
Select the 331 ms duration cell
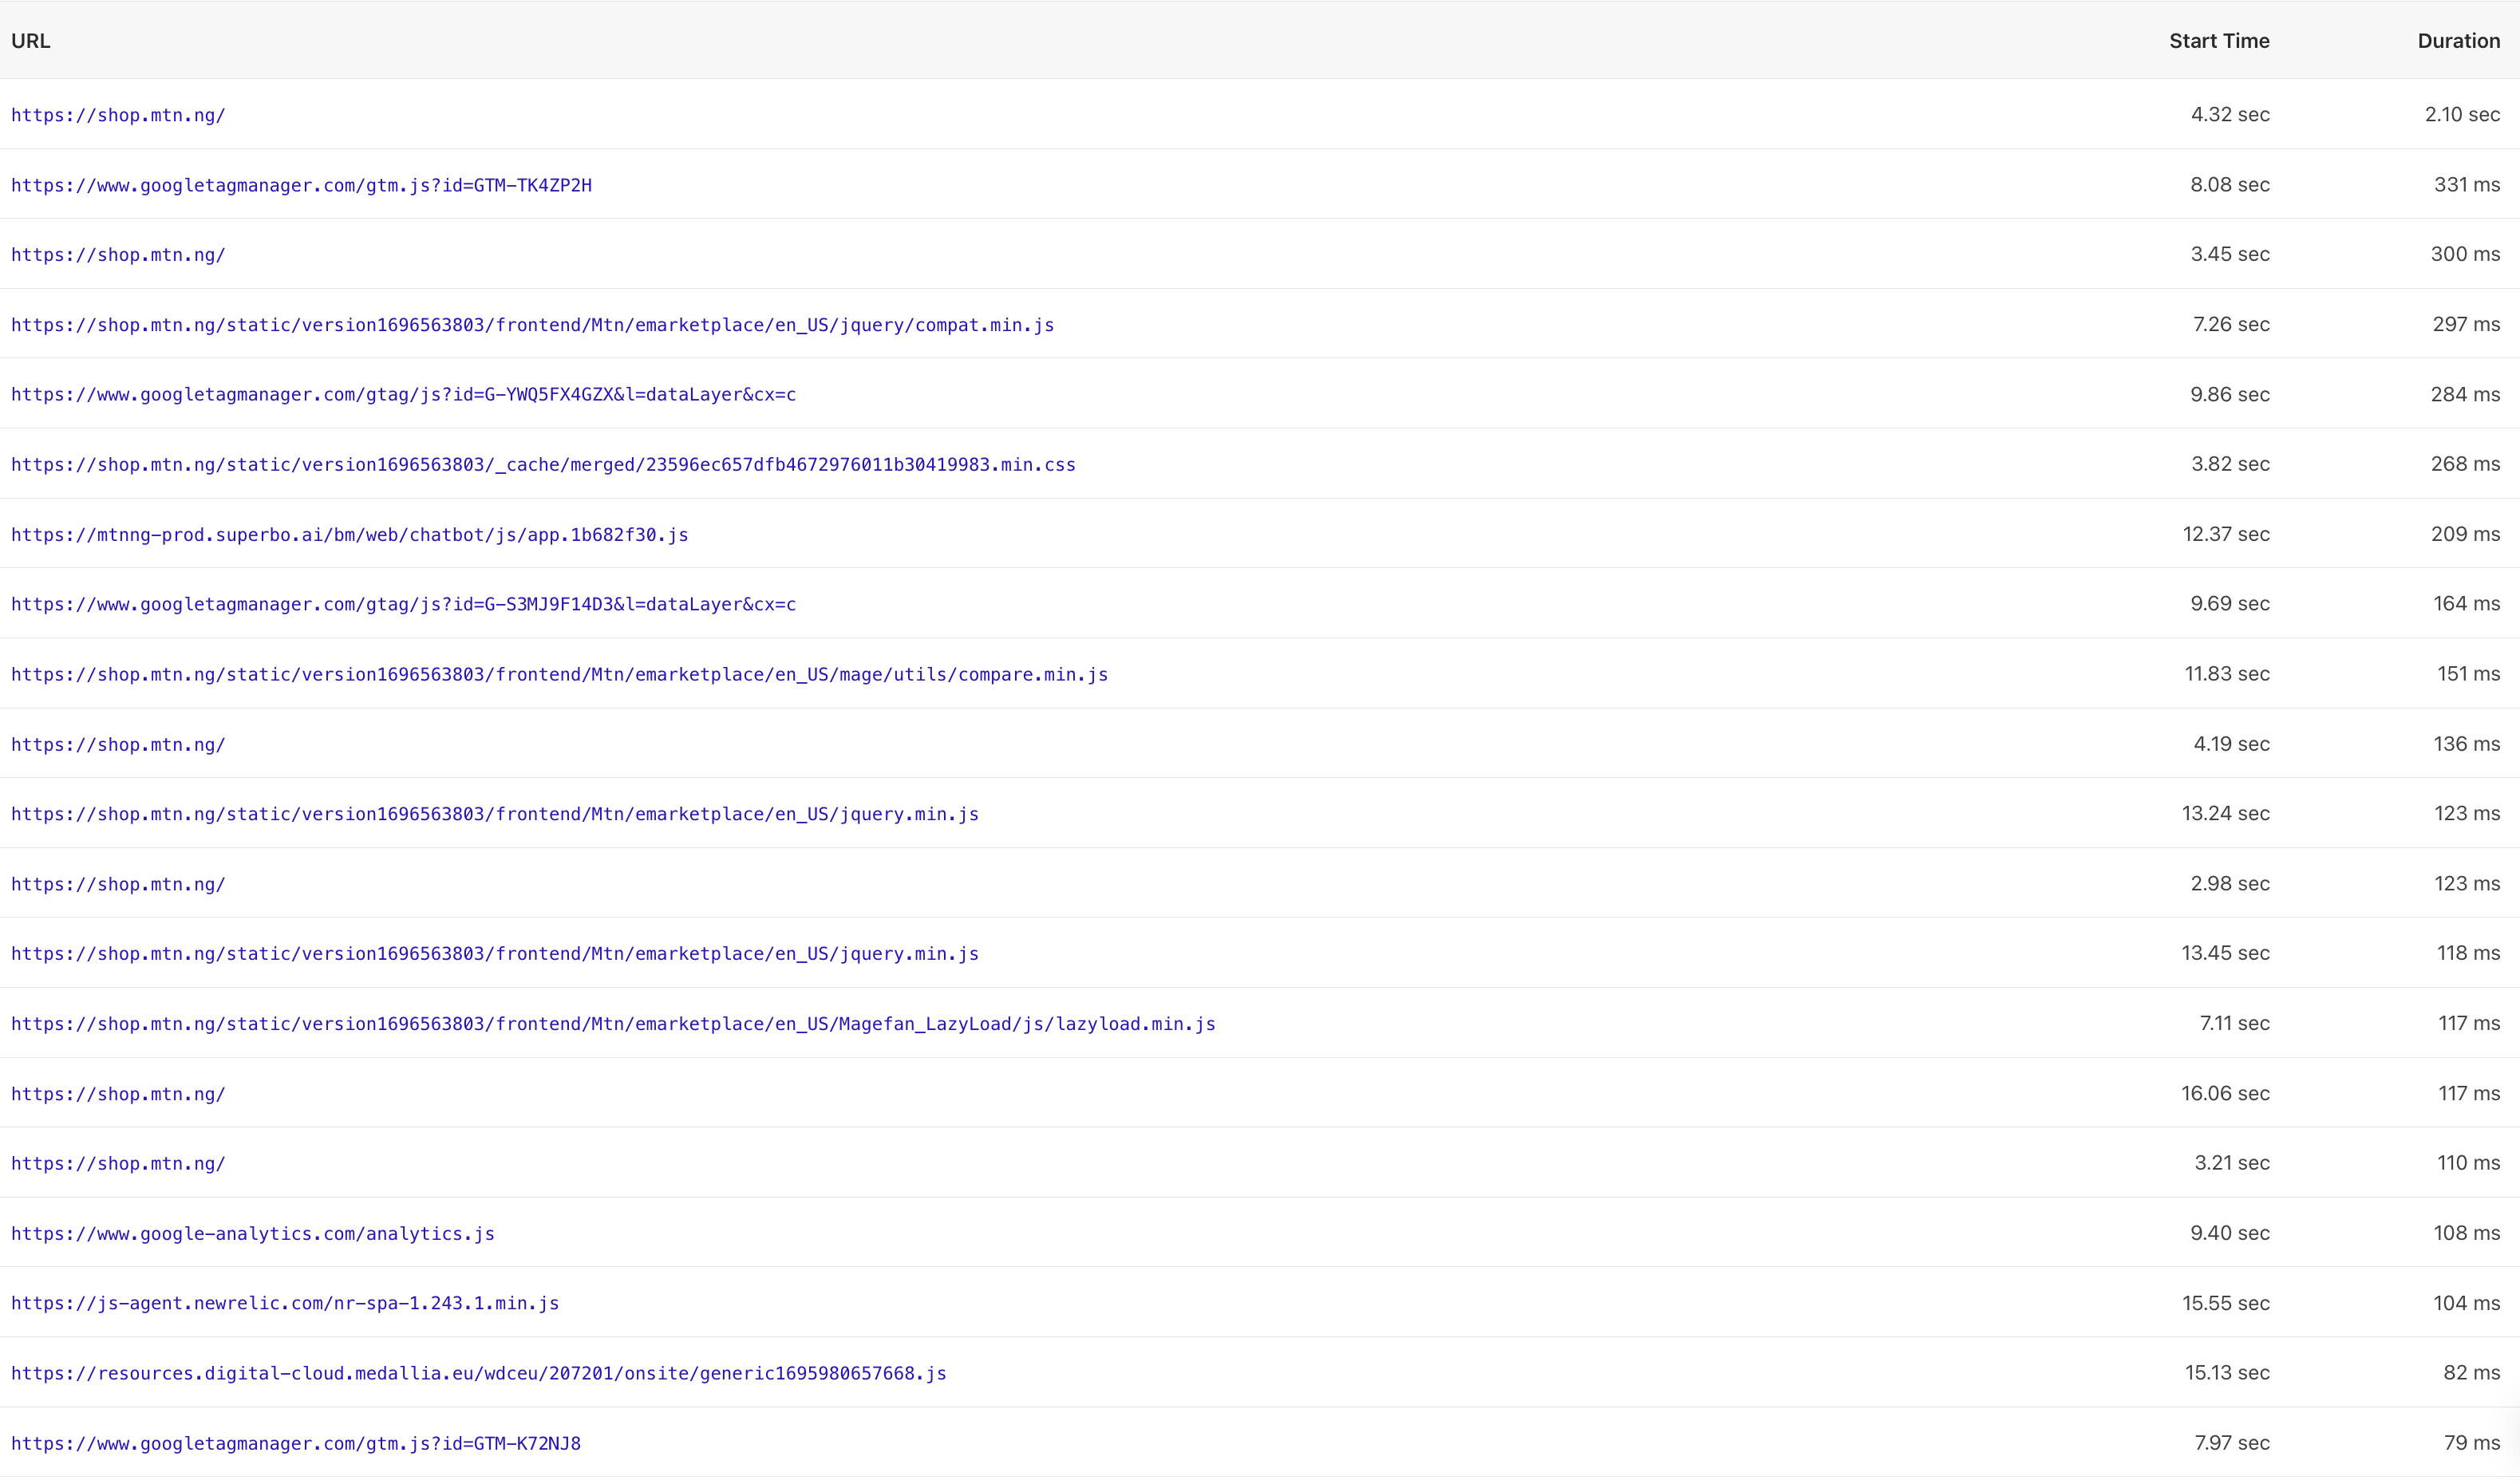(2467, 184)
